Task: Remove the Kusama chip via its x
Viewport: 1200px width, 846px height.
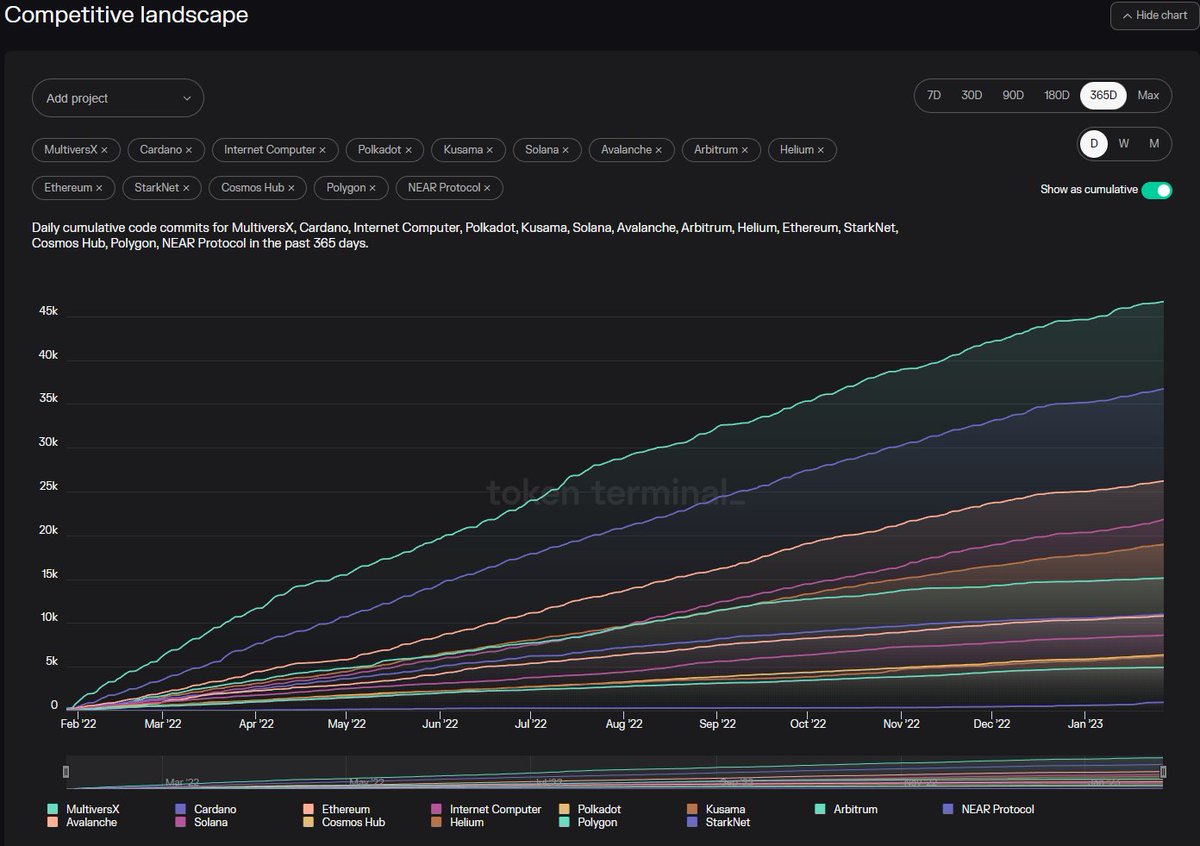Action: (490, 150)
